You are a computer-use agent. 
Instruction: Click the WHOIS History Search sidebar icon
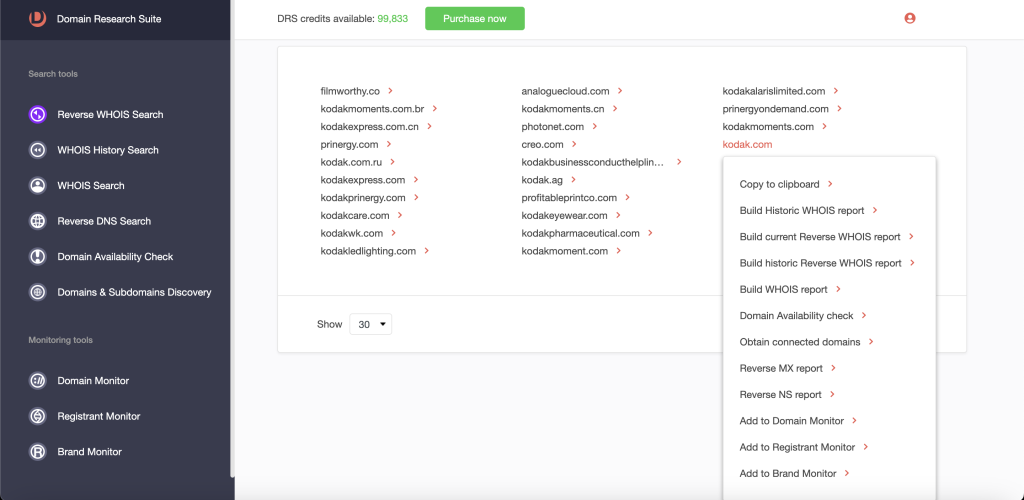(x=38, y=150)
